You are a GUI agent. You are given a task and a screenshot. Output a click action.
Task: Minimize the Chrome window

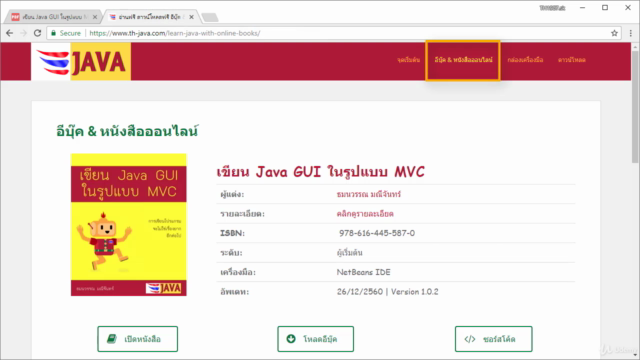[582, 8]
